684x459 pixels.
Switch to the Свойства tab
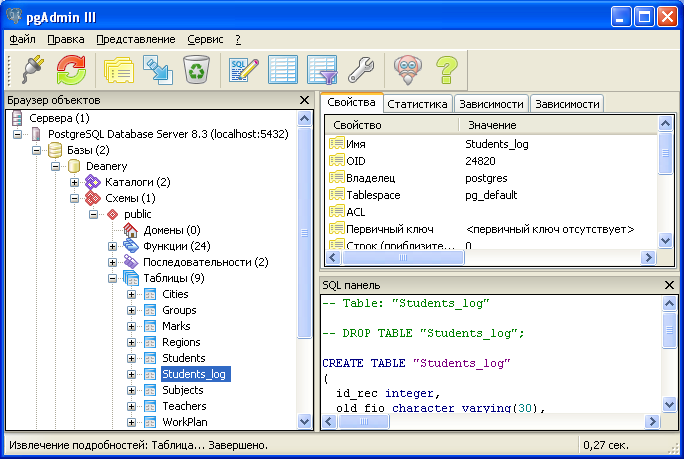point(351,103)
